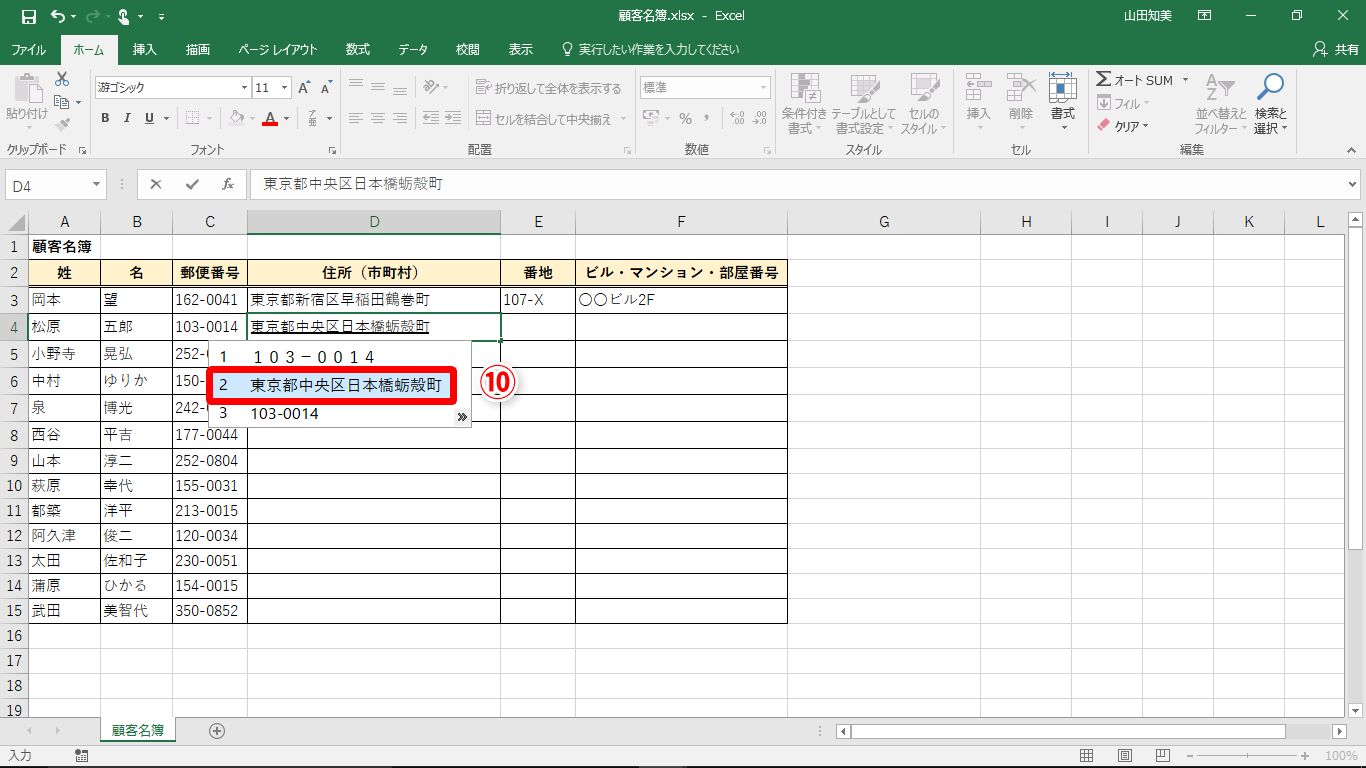Screen dimensions: 1366x768
Task: Open the Name Box dropdown arrow
Action: (97, 185)
